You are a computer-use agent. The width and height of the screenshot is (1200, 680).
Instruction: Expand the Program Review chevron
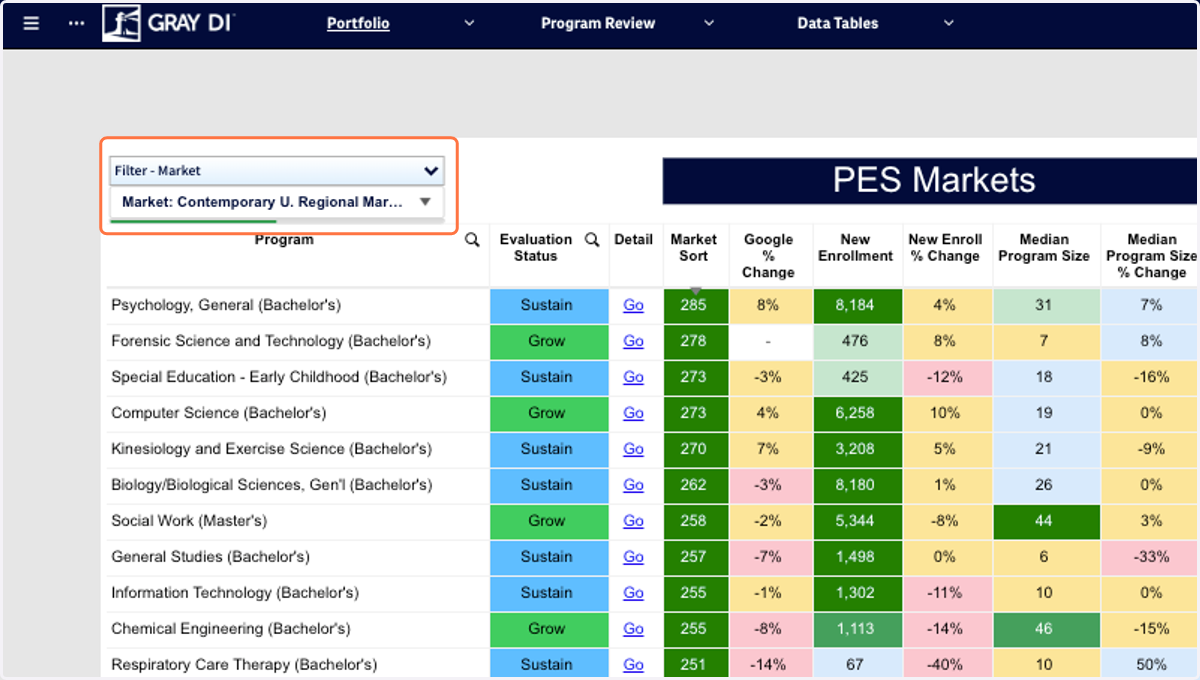point(709,23)
